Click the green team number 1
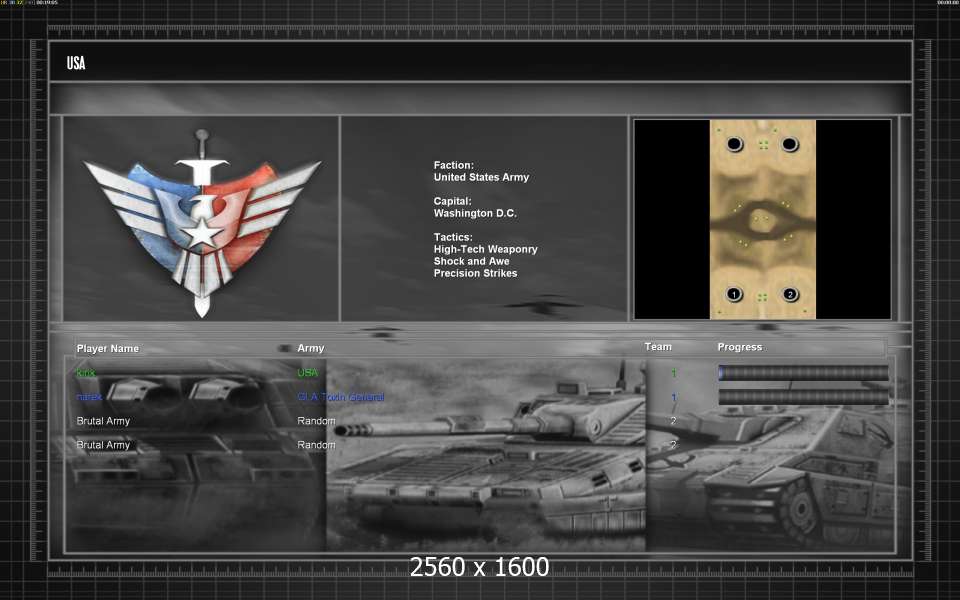Viewport: 960px width, 600px height. point(673,373)
